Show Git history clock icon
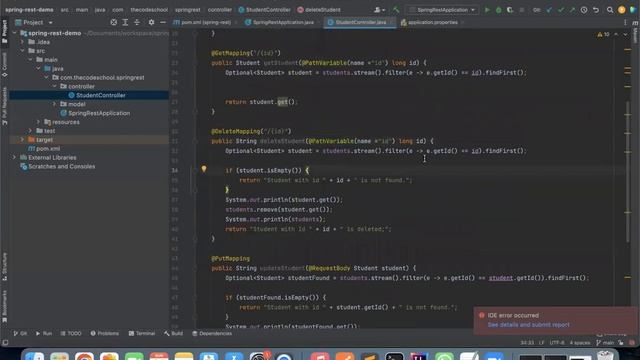640x360 pixels. (x=584, y=10)
